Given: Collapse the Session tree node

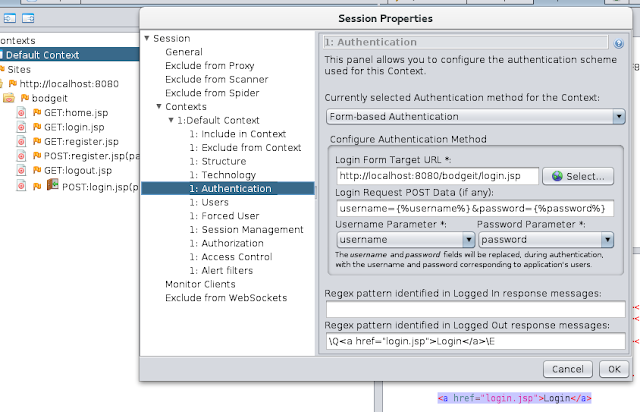Looking at the screenshot, I should pos(147,39).
